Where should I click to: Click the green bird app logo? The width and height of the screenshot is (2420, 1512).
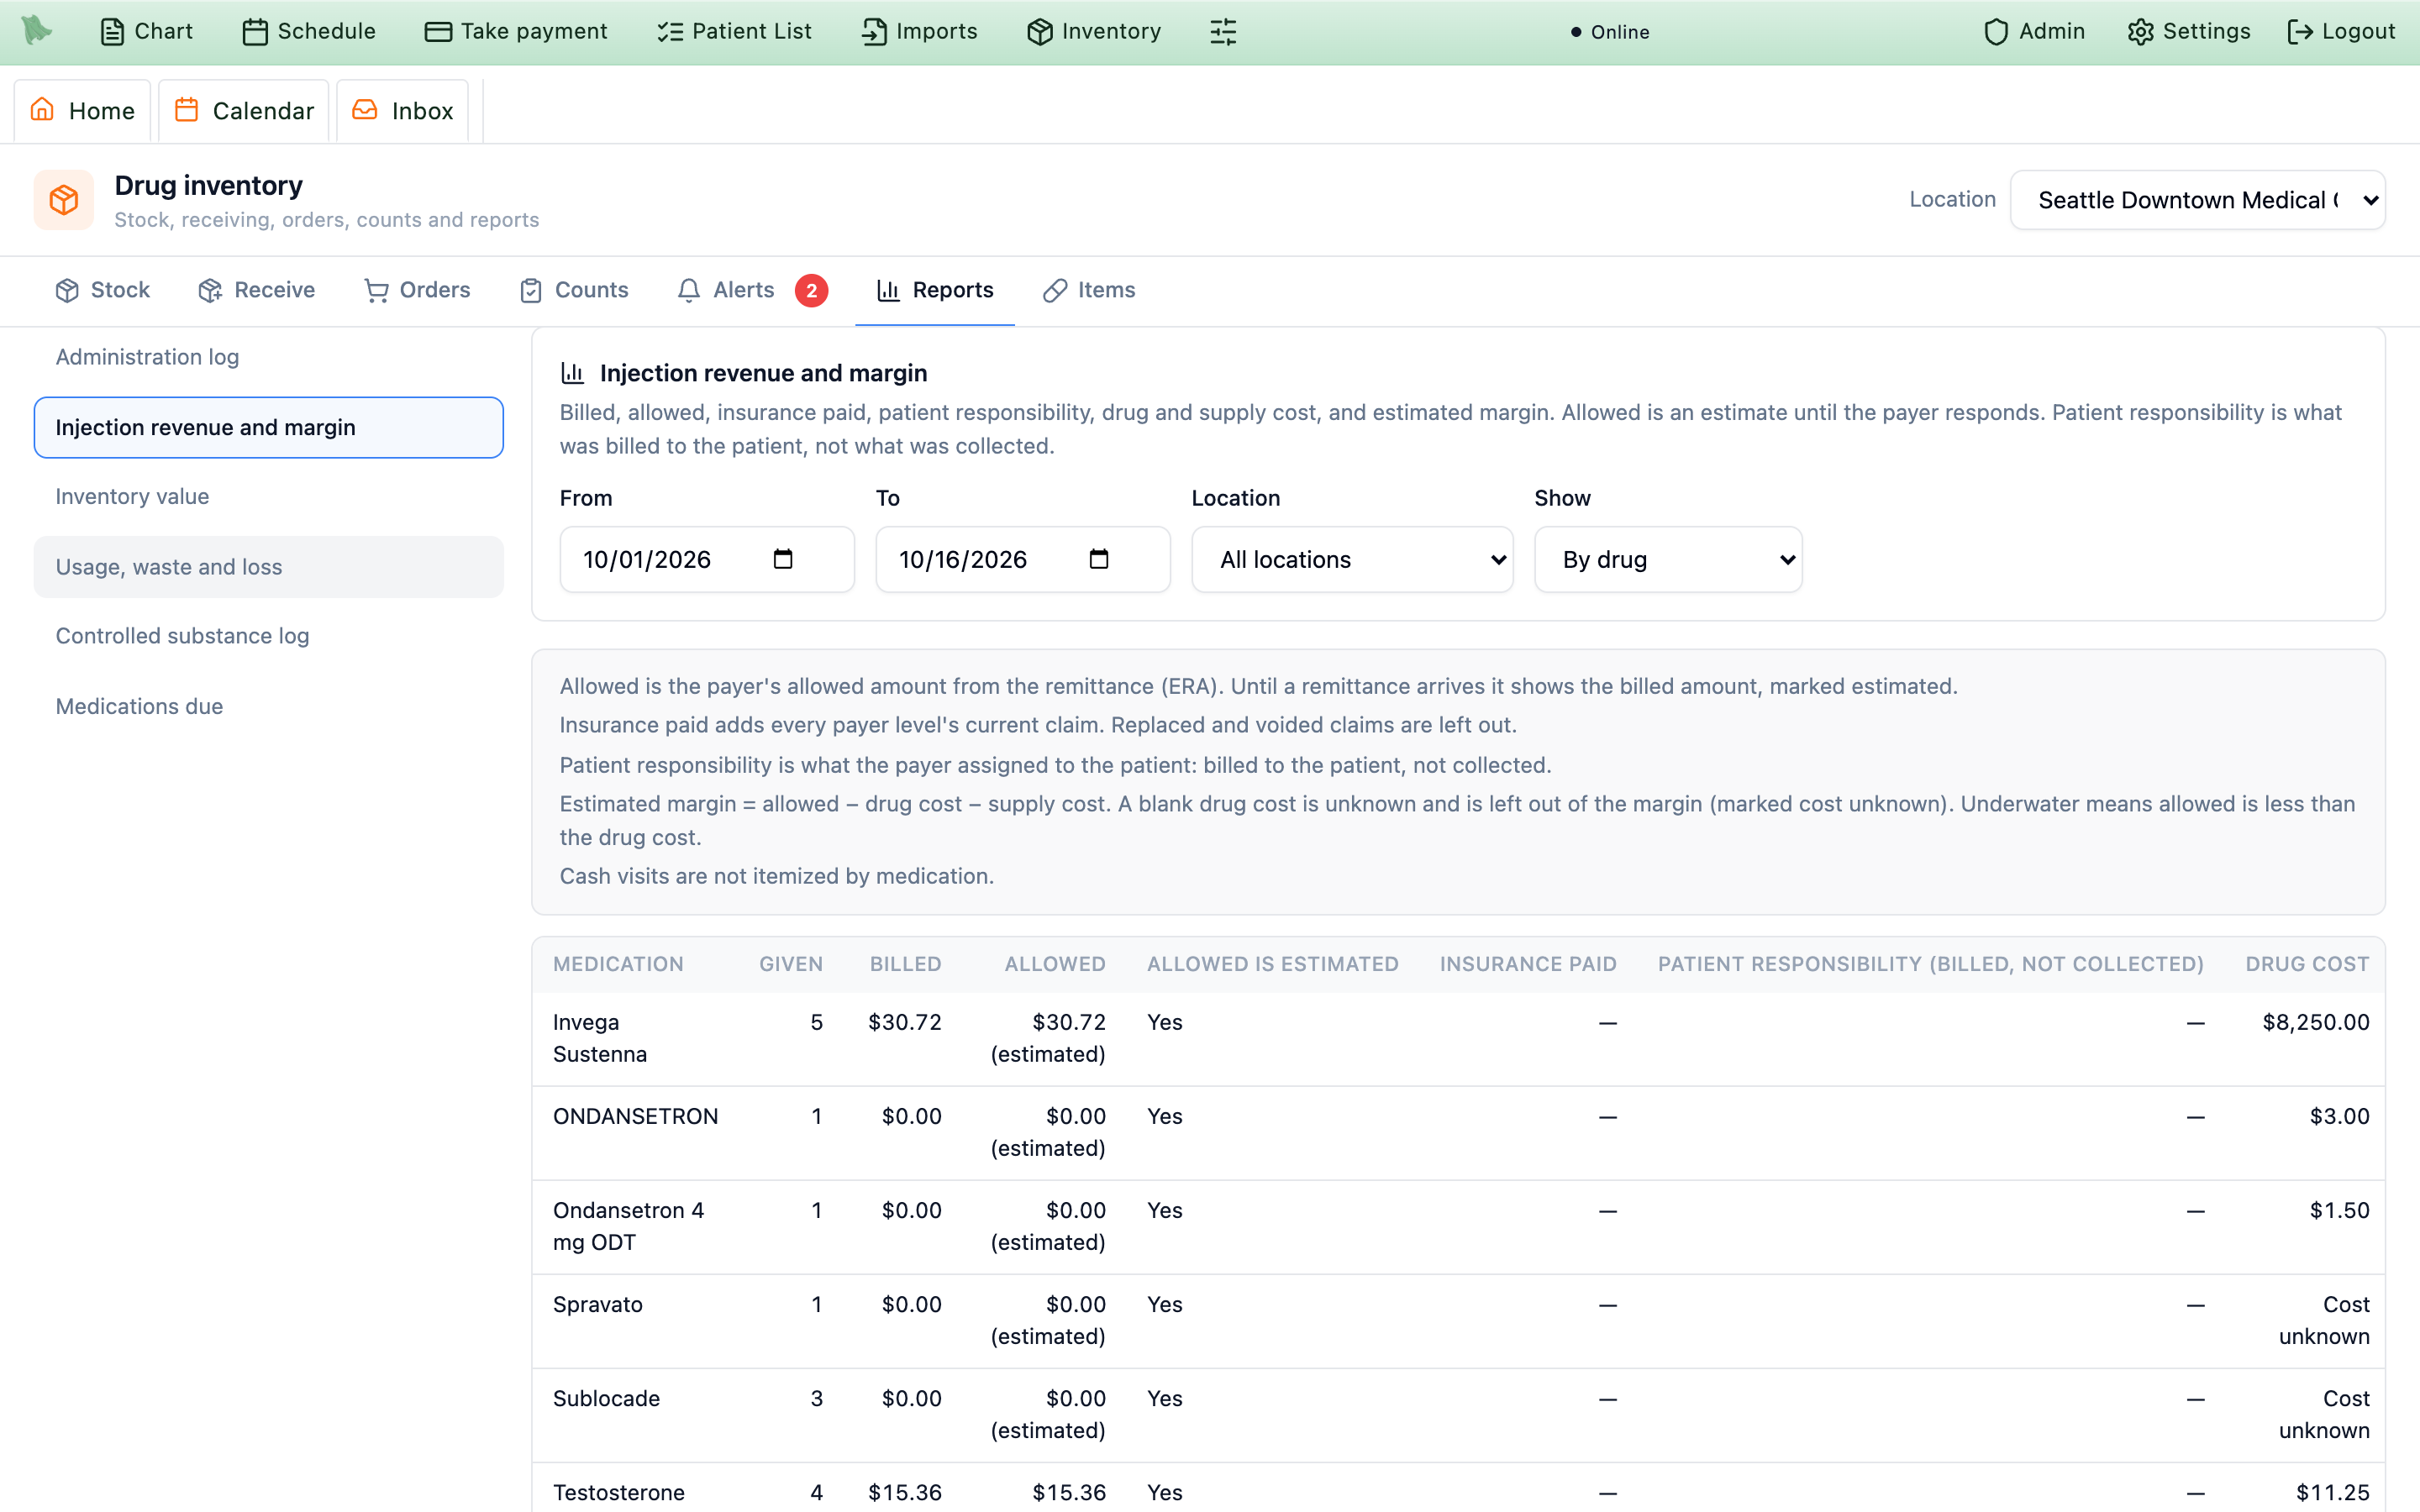click(x=37, y=30)
